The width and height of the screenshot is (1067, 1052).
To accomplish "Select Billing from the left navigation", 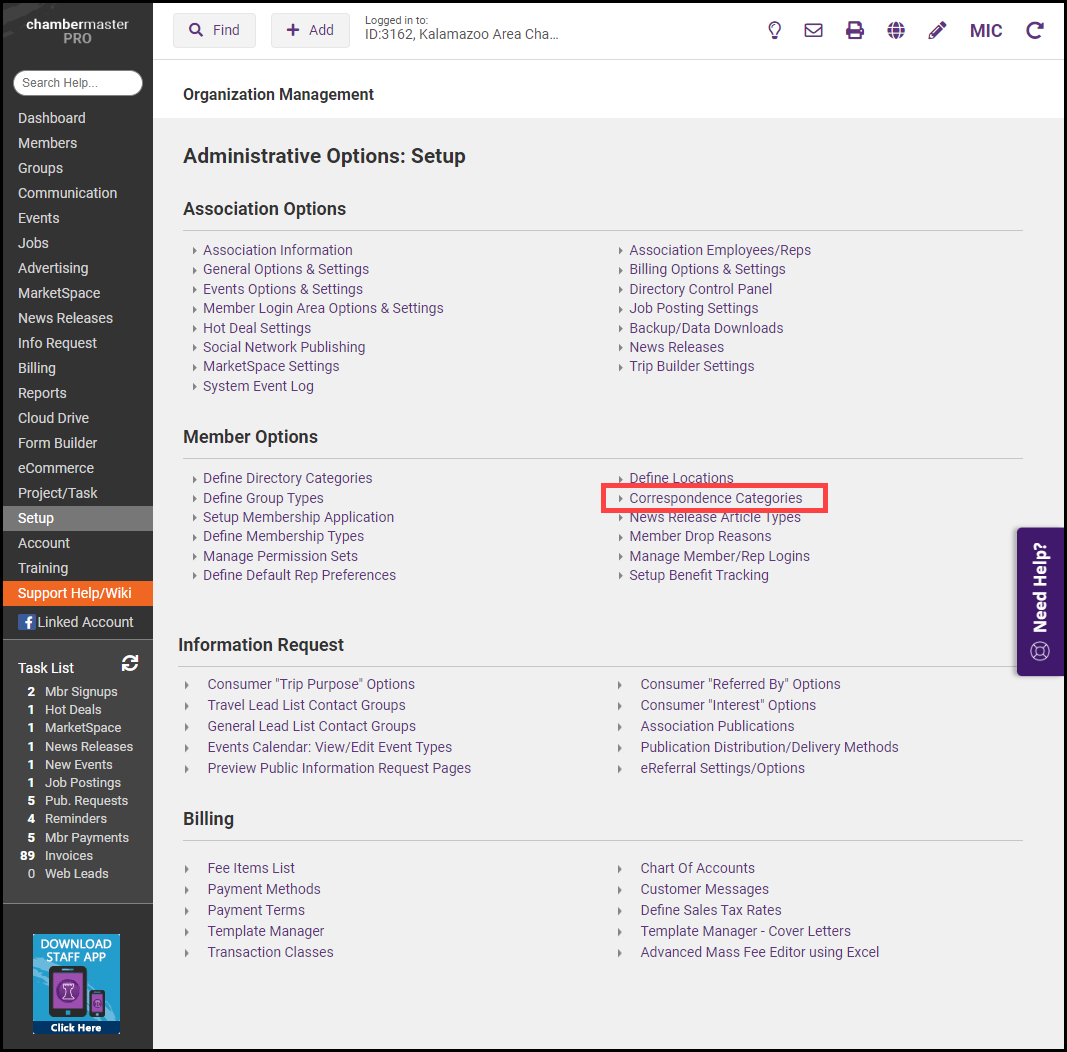I will [x=37, y=368].
